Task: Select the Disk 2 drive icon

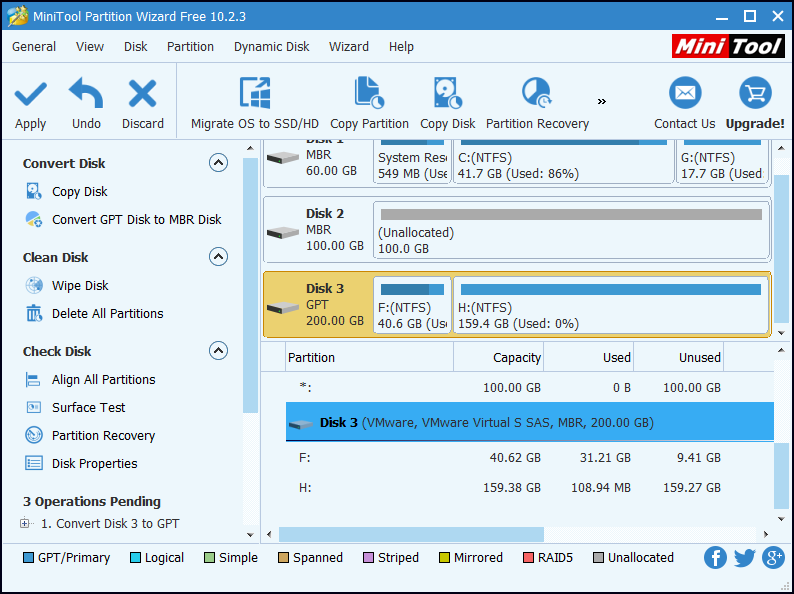Action: [x=283, y=233]
